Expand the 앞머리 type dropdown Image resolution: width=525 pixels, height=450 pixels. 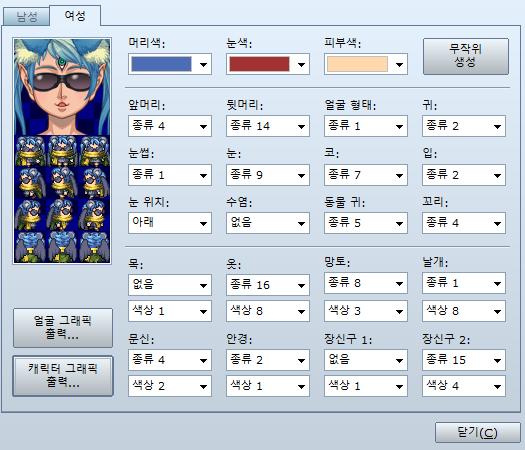coord(170,126)
